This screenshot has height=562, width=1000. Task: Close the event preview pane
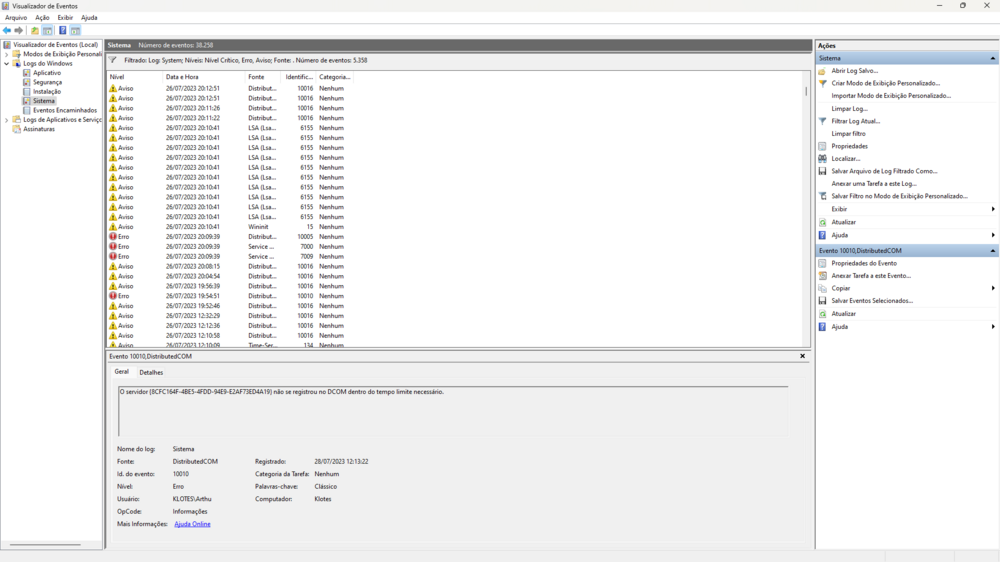(802, 356)
